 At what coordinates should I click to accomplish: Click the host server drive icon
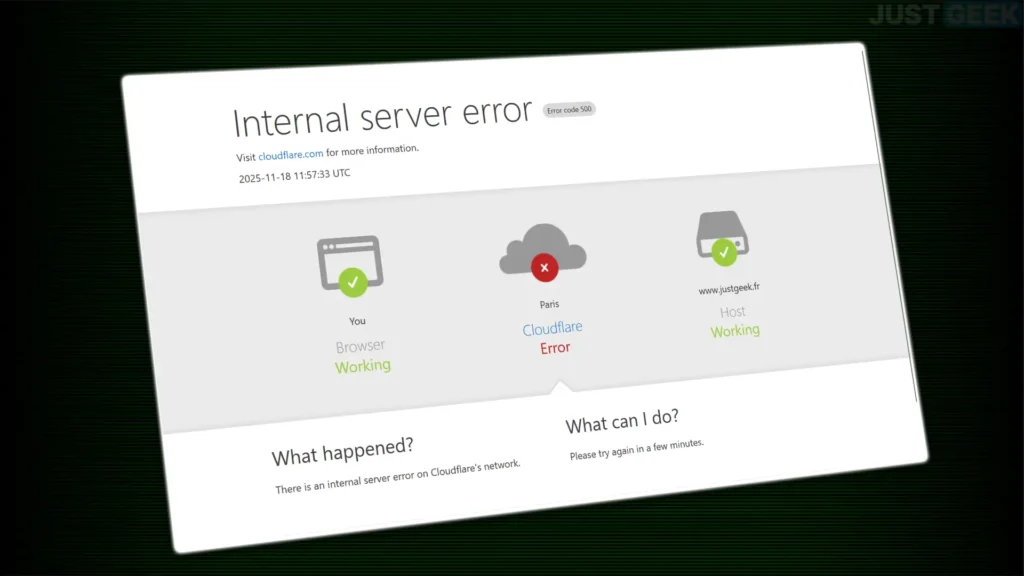[722, 234]
